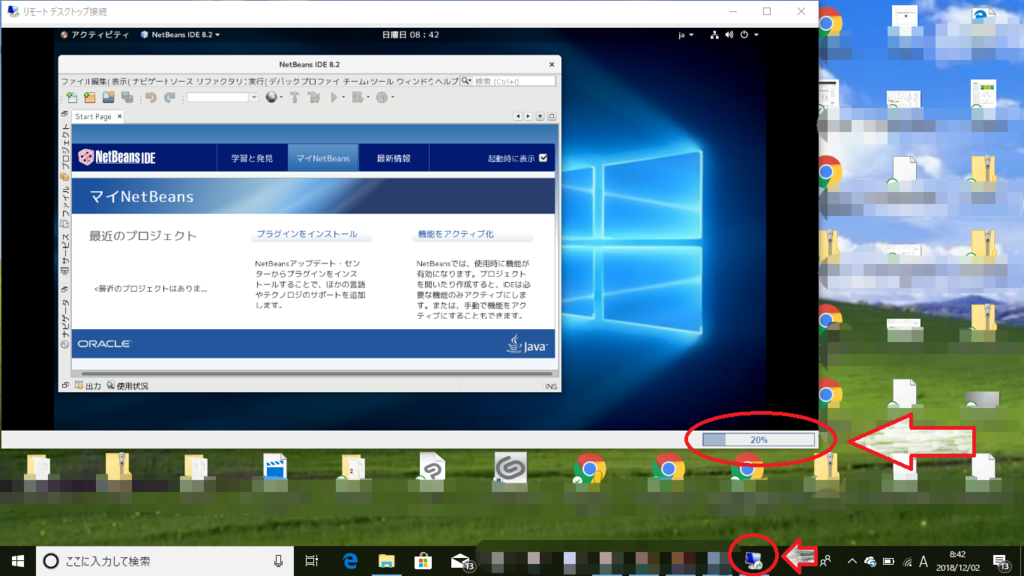Click the GNOME volume speaker icon
The width and height of the screenshot is (1024, 576).
pos(729,35)
